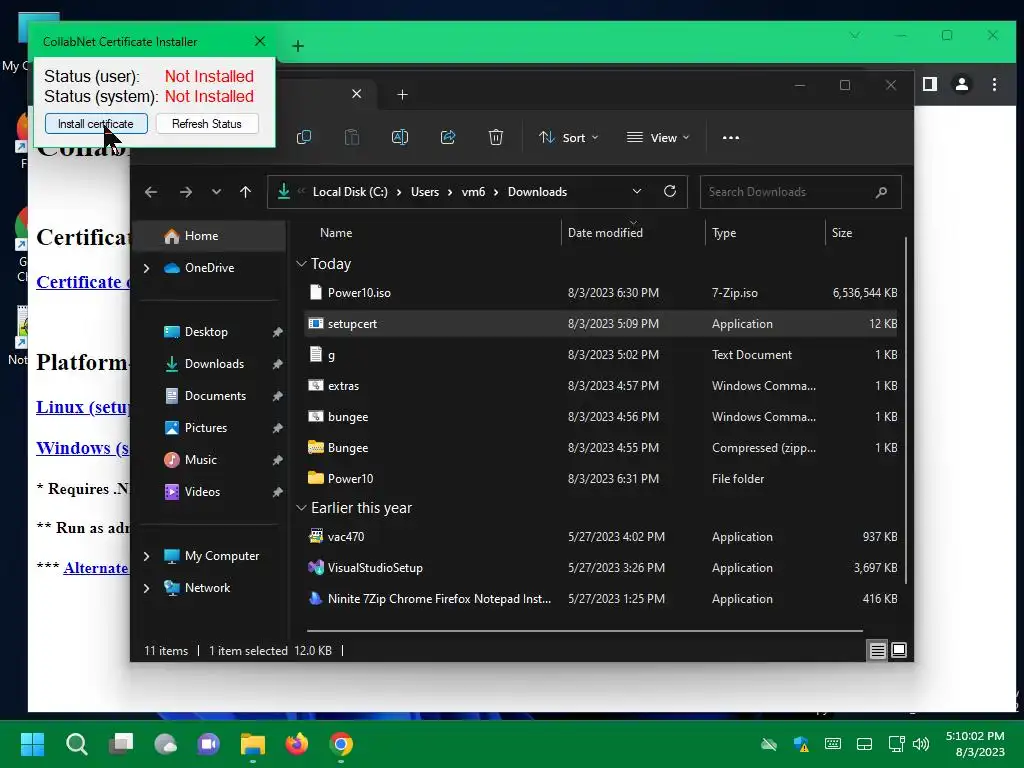Refresh the Downloads folder view
1024x768 pixels.
click(x=670, y=191)
